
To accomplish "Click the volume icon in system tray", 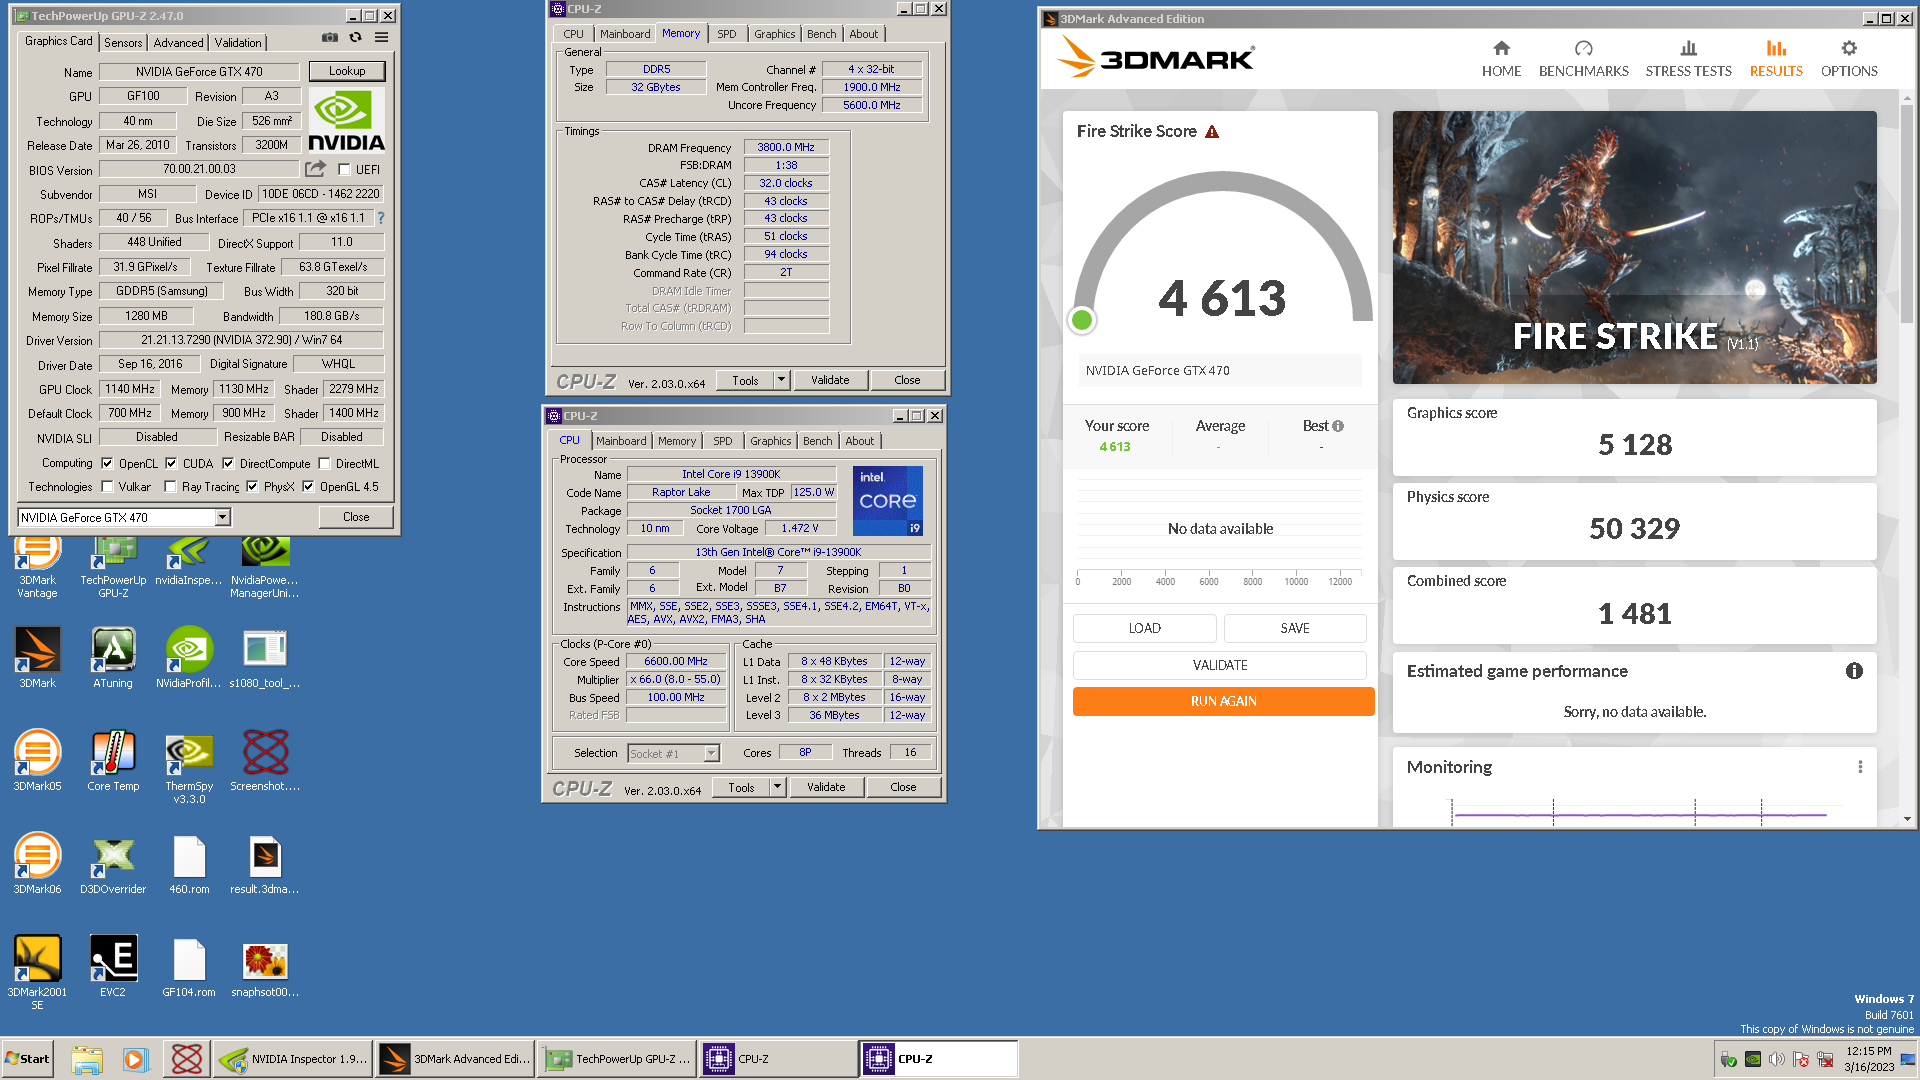I will pos(1776,1059).
